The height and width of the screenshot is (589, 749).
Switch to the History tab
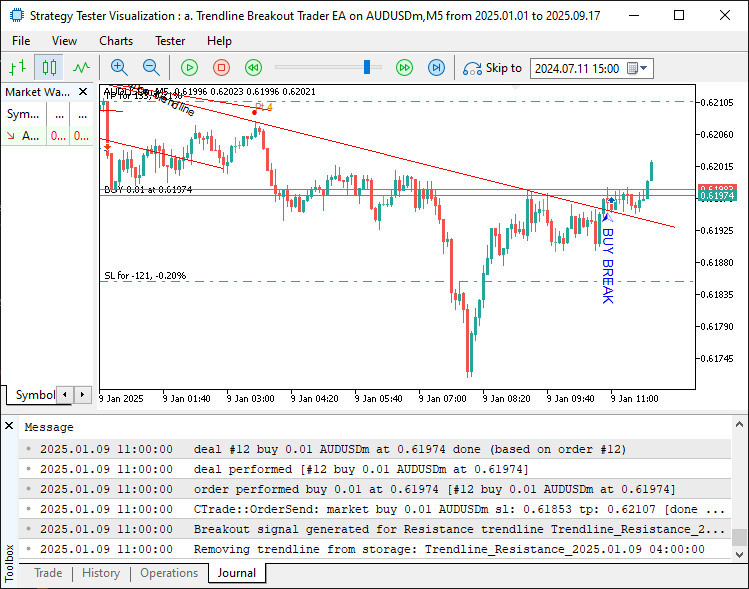(101, 573)
